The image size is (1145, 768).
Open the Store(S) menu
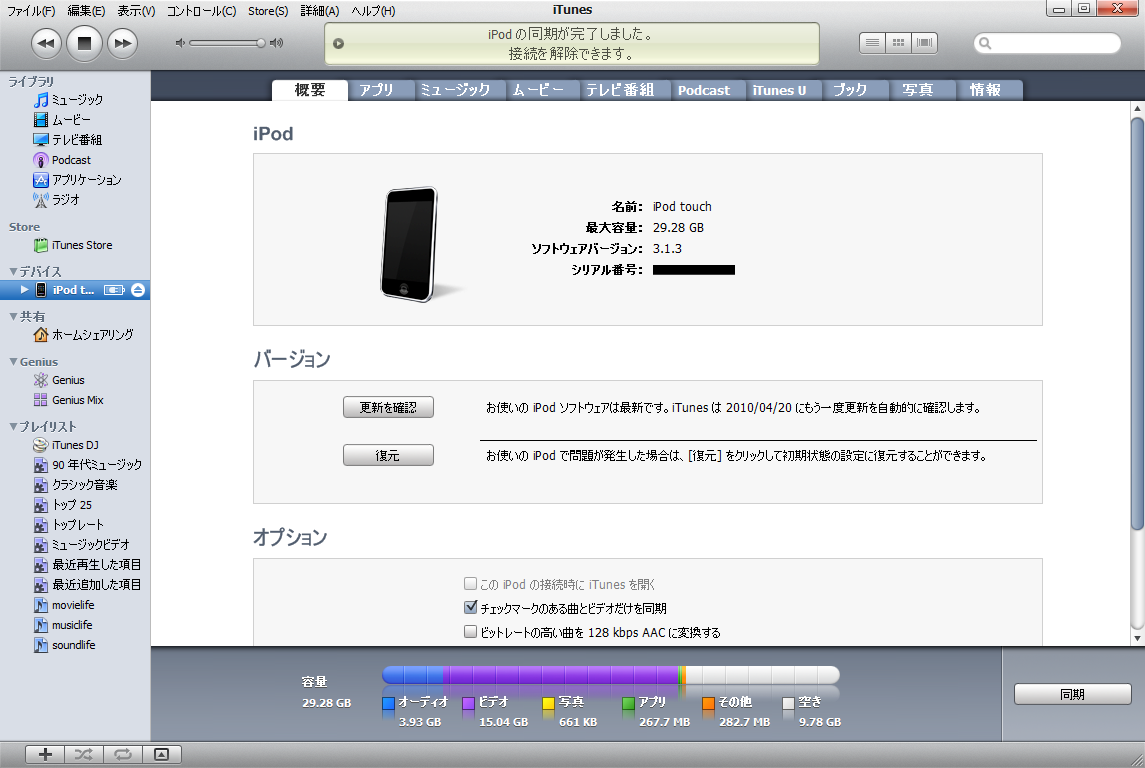[x=268, y=11]
